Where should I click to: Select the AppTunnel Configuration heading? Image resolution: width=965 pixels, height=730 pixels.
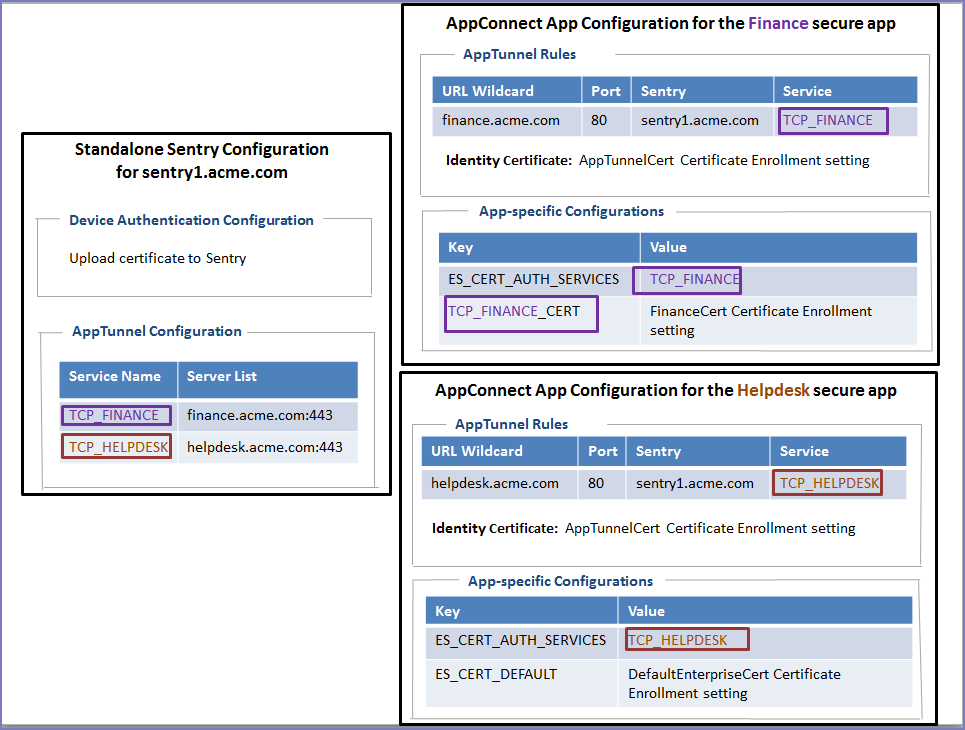tap(157, 331)
